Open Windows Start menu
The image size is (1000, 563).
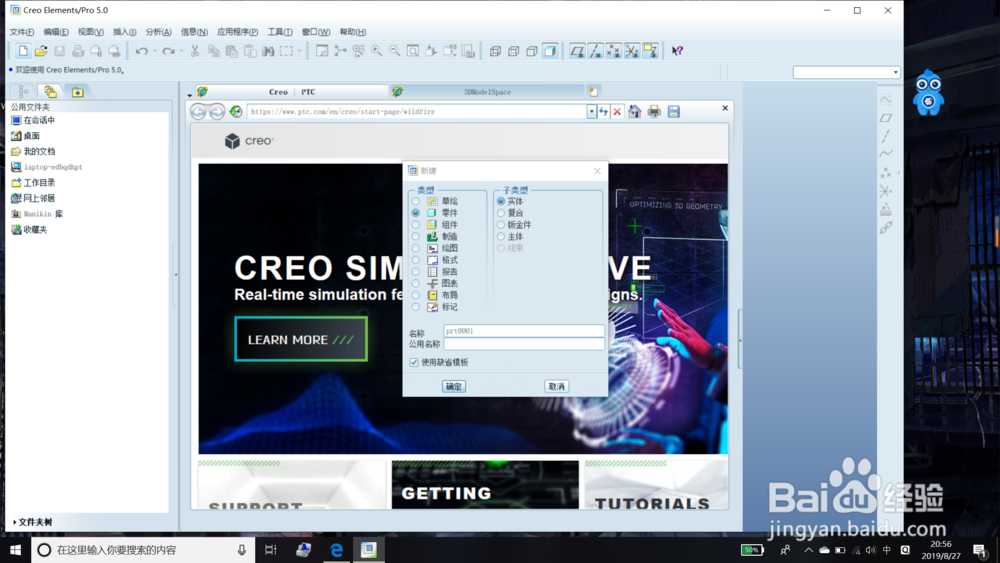[15, 550]
